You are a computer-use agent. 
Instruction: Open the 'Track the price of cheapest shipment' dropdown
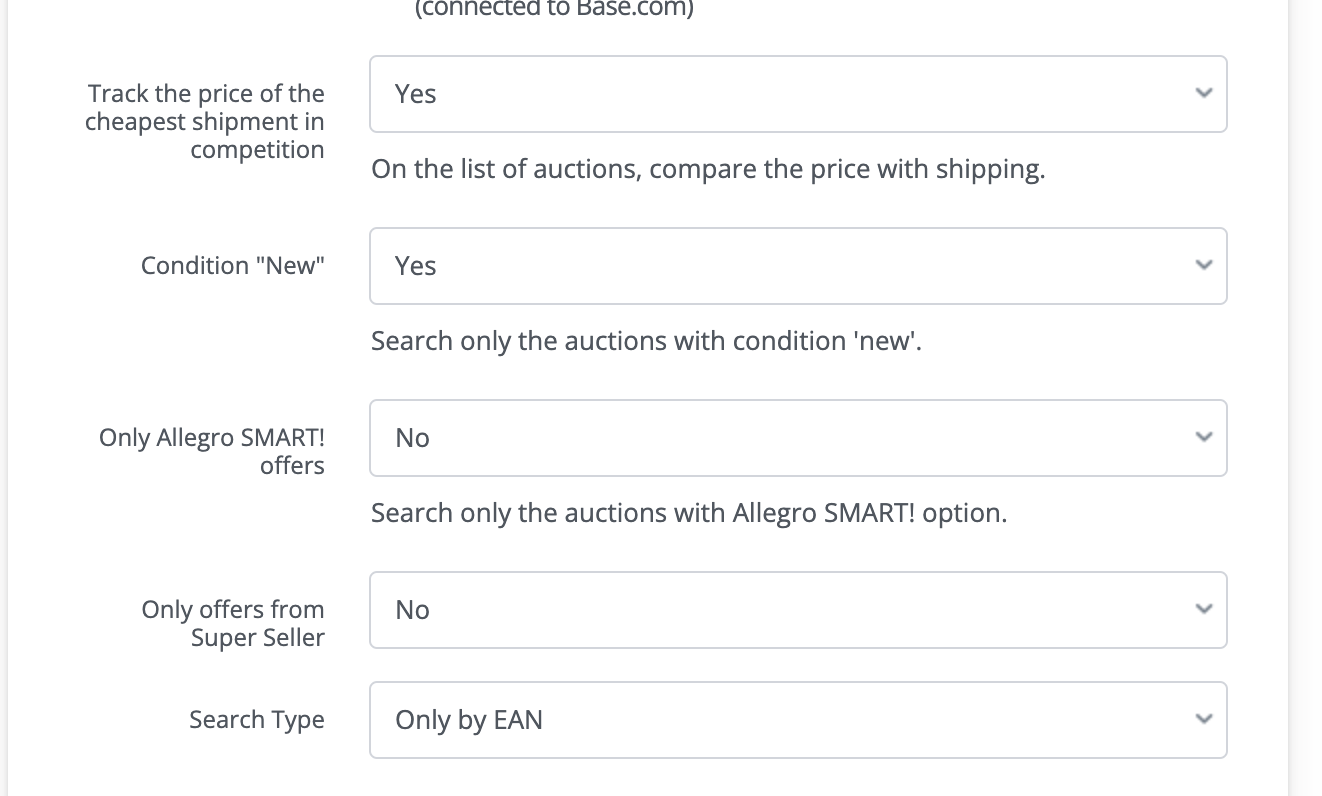click(x=797, y=94)
